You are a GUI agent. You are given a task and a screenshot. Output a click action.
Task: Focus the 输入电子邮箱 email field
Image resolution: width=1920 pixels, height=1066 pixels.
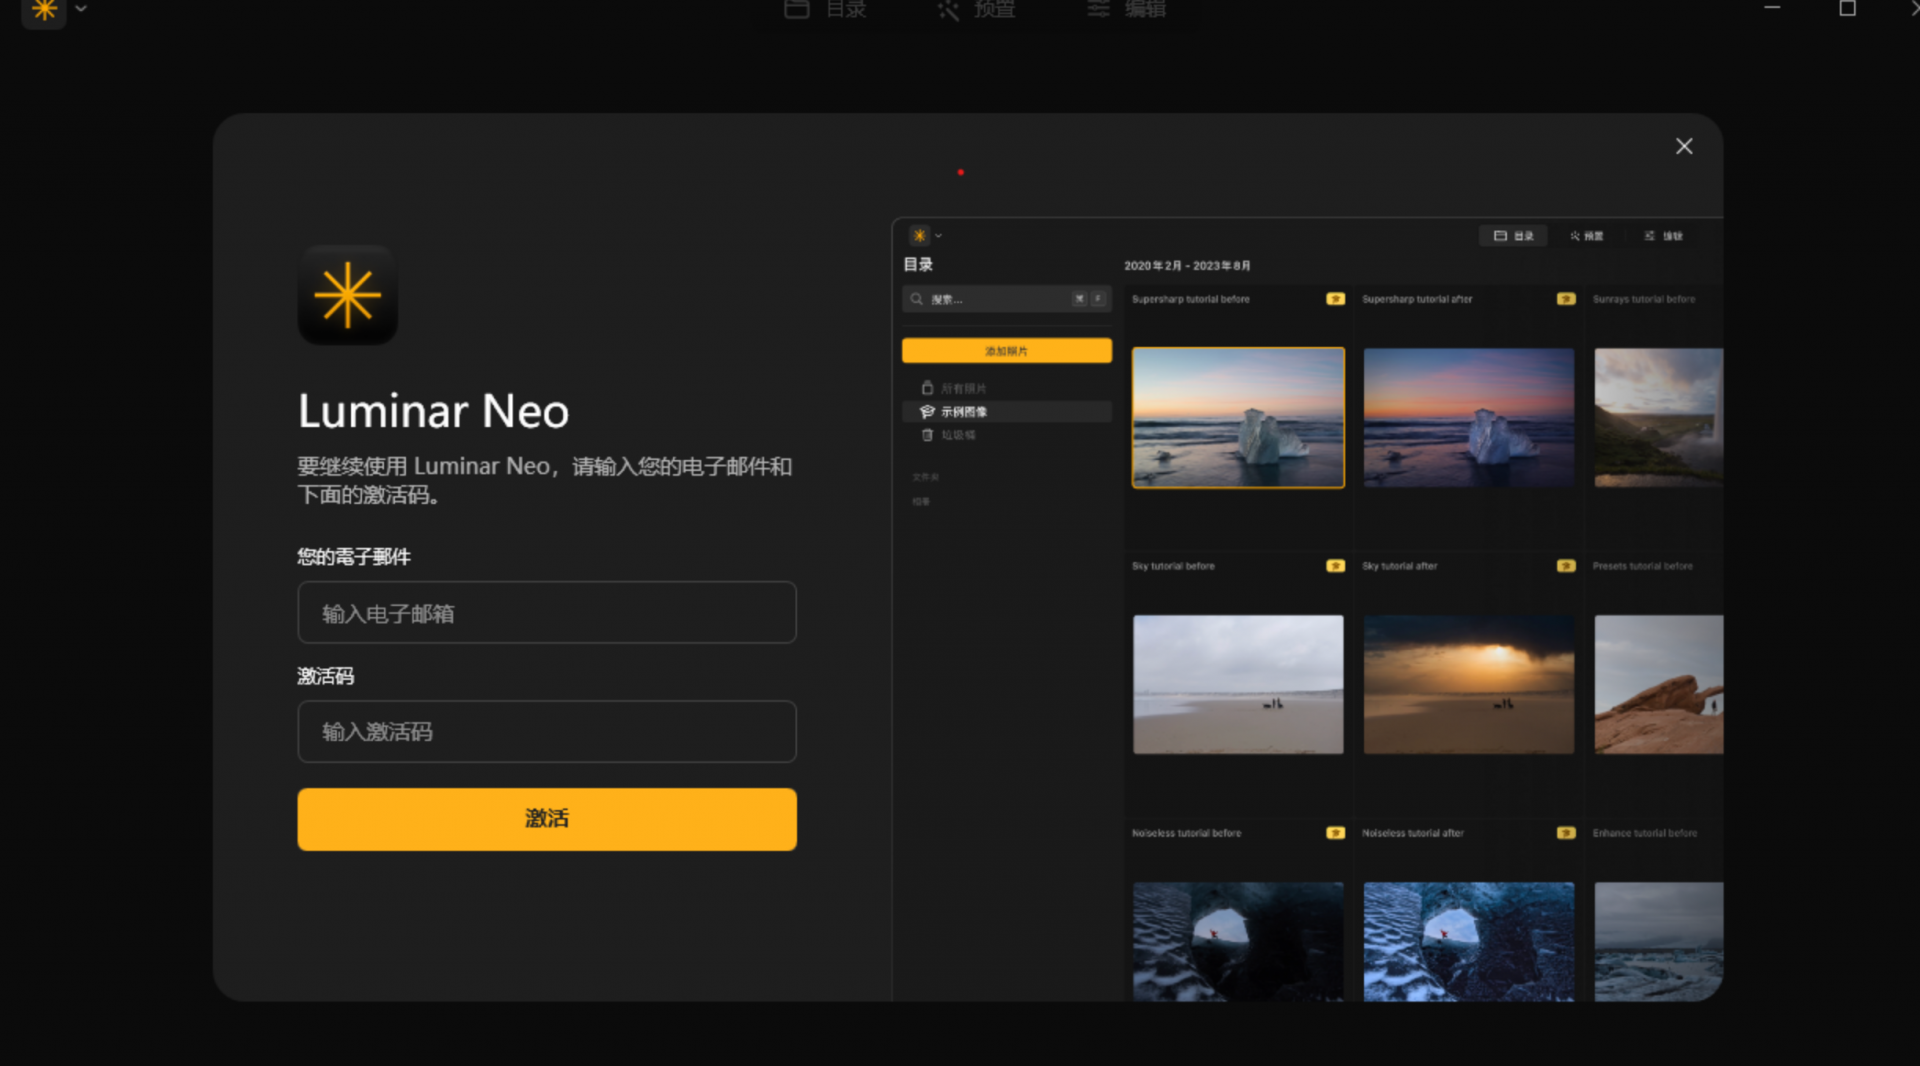(547, 612)
